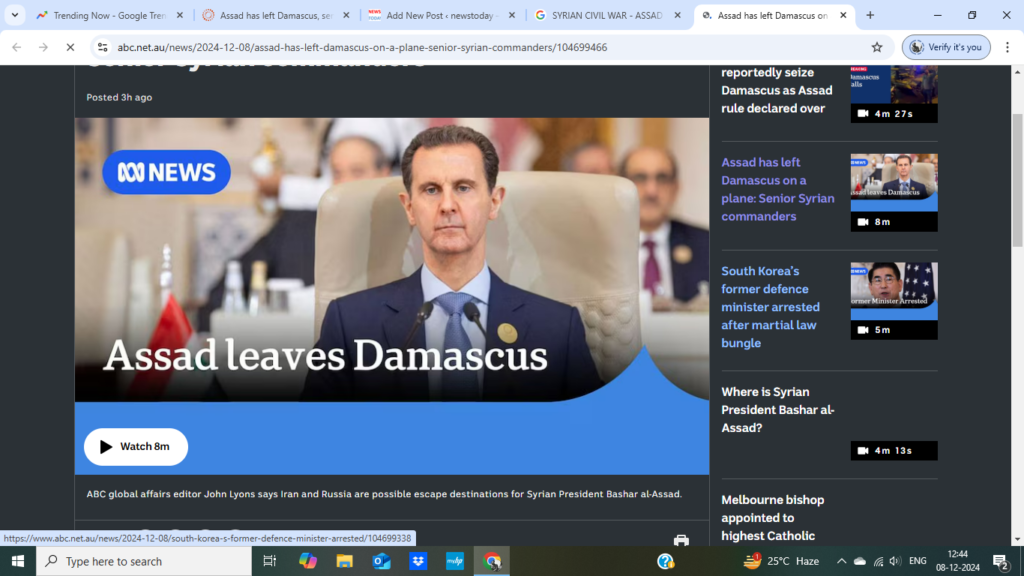Launch Copilot from the taskbar
Viewport: 1024px width, 576px height.
coord(308,561)
